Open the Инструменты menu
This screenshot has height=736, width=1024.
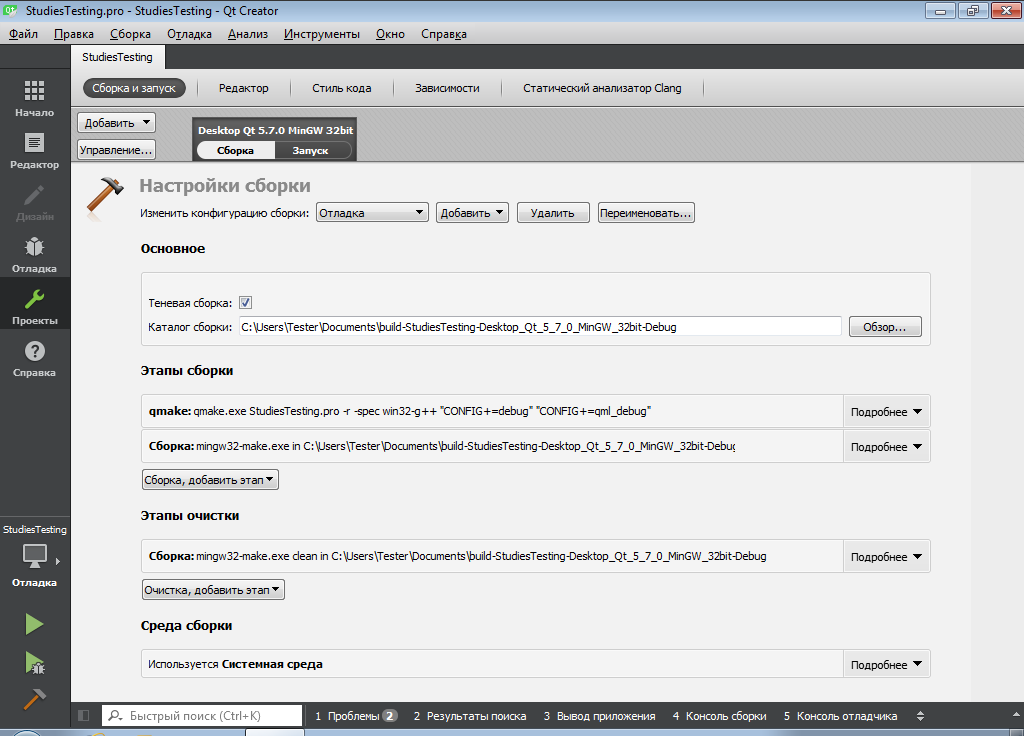(x=322, y=34)
